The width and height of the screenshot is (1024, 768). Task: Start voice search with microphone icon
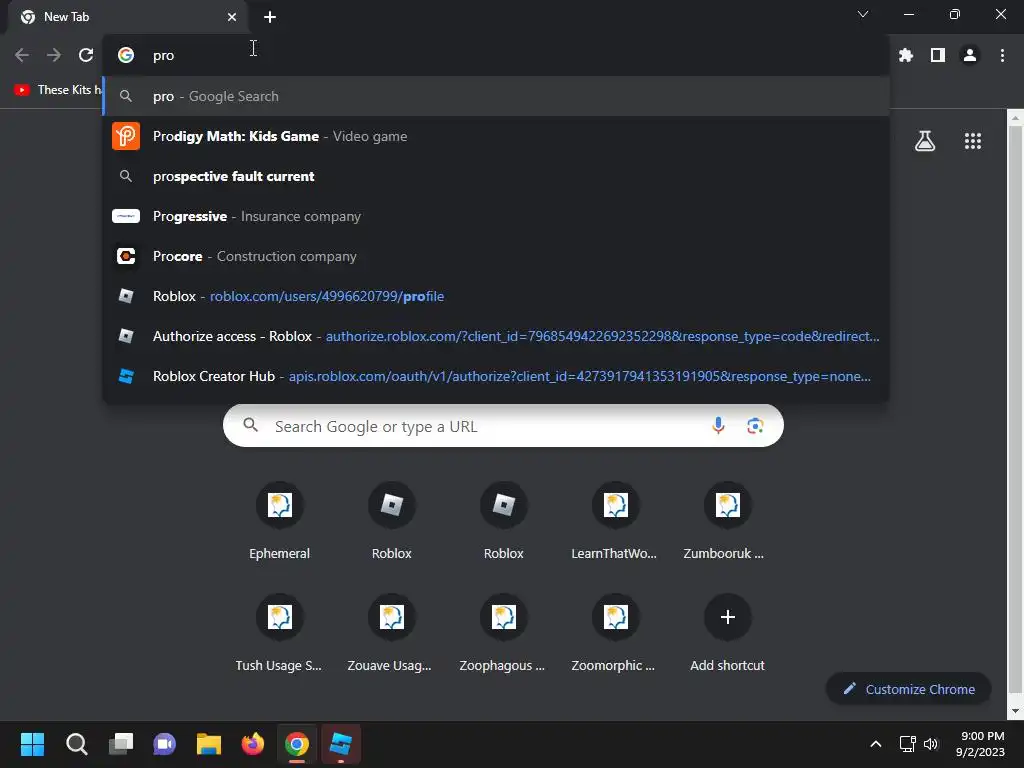[x=718, y=426]
